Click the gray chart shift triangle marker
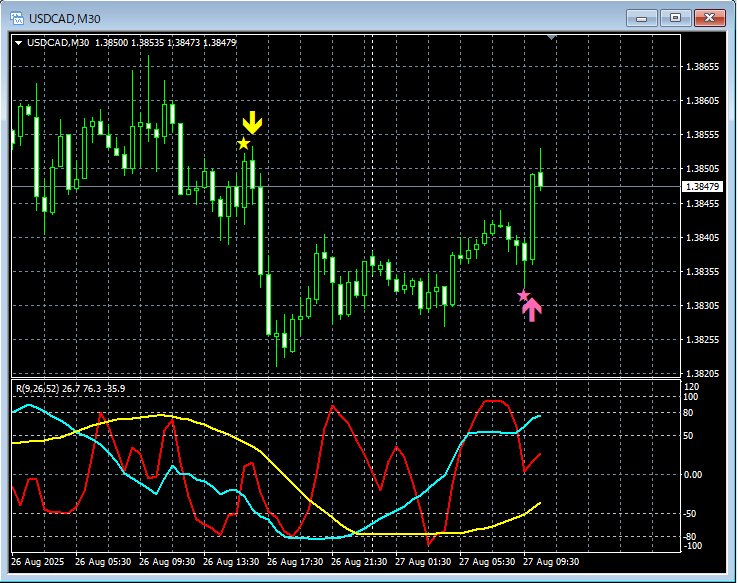Screen dimensions: 738x583 (552, 37)
